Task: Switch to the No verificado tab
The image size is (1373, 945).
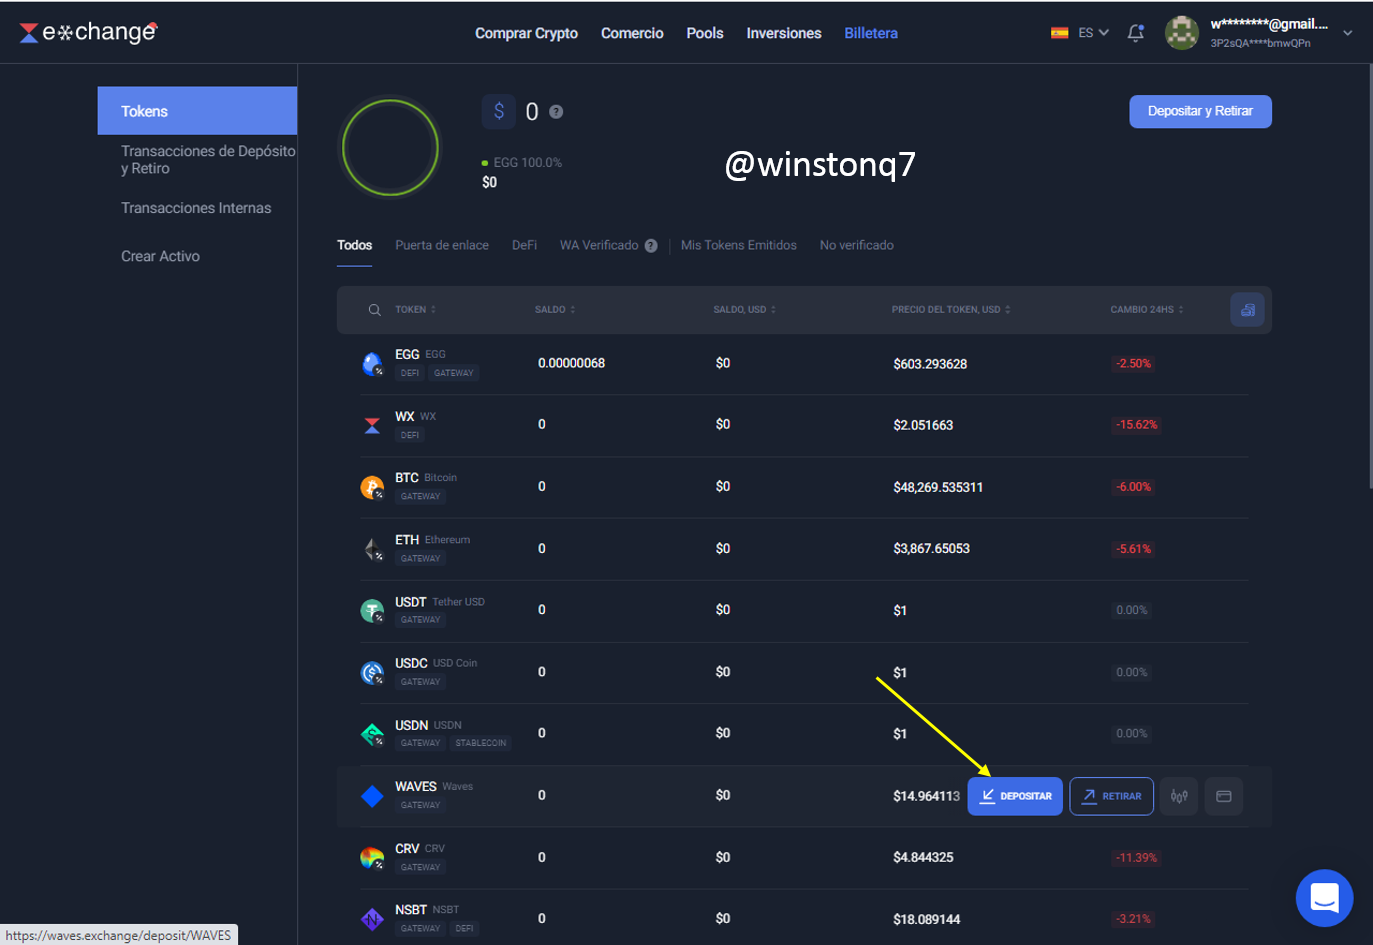Action: [857, 246]
